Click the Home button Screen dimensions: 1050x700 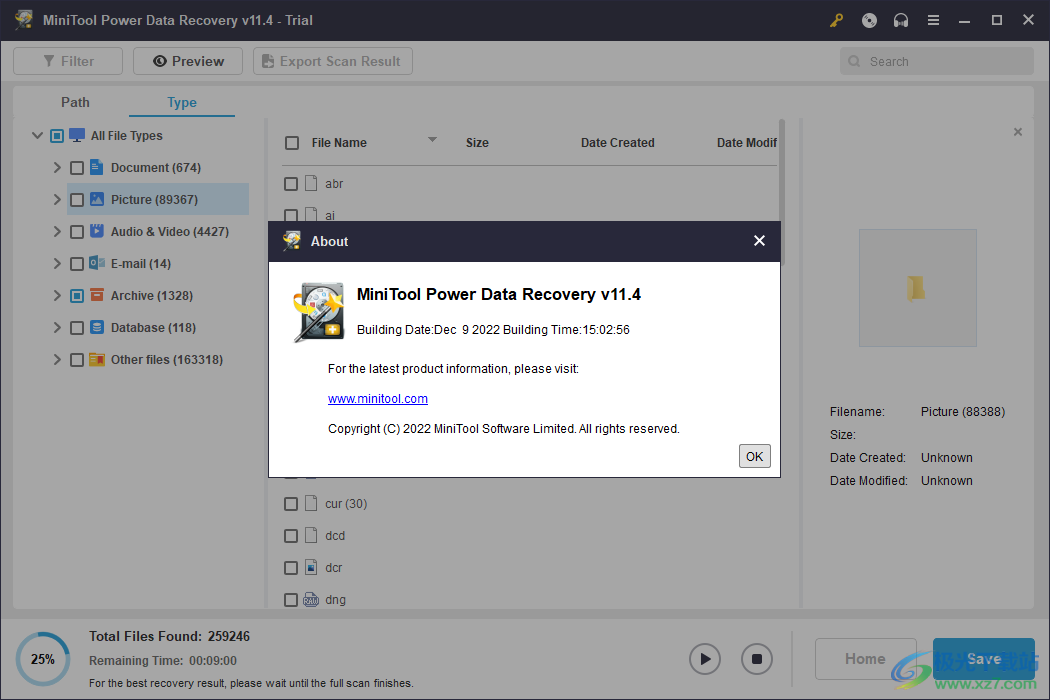coord(865,659)
